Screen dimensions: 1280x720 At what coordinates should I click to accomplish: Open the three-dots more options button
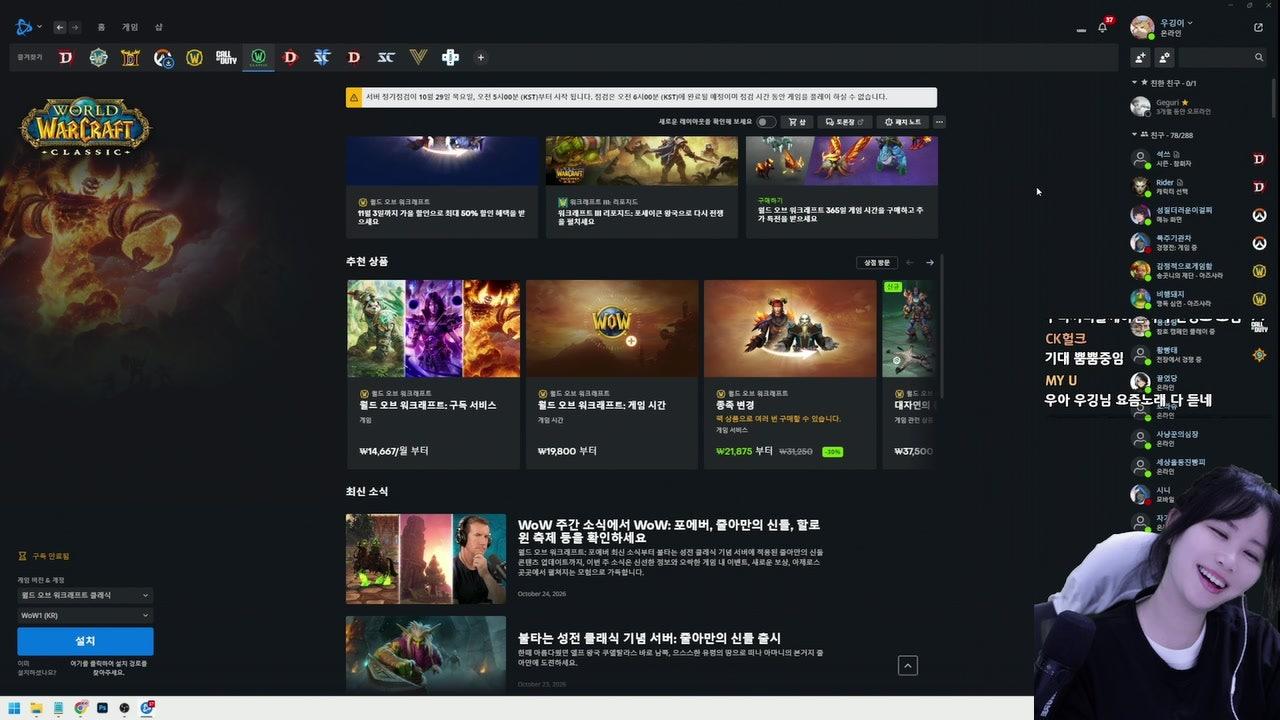pyautogui.click(x=939, y=122)
